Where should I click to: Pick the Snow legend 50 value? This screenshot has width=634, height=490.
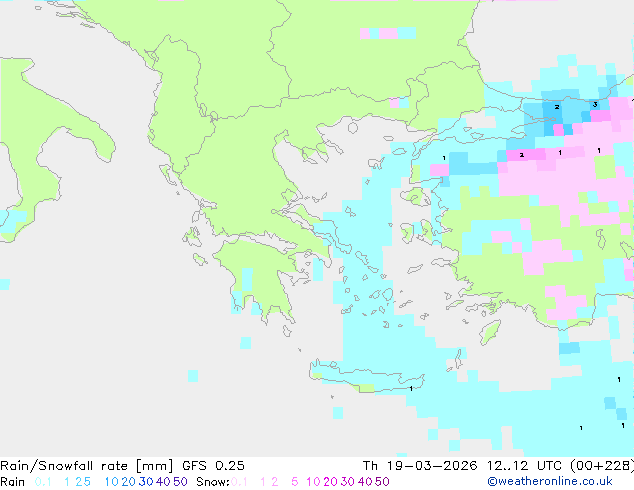click(x=383, y=482)
